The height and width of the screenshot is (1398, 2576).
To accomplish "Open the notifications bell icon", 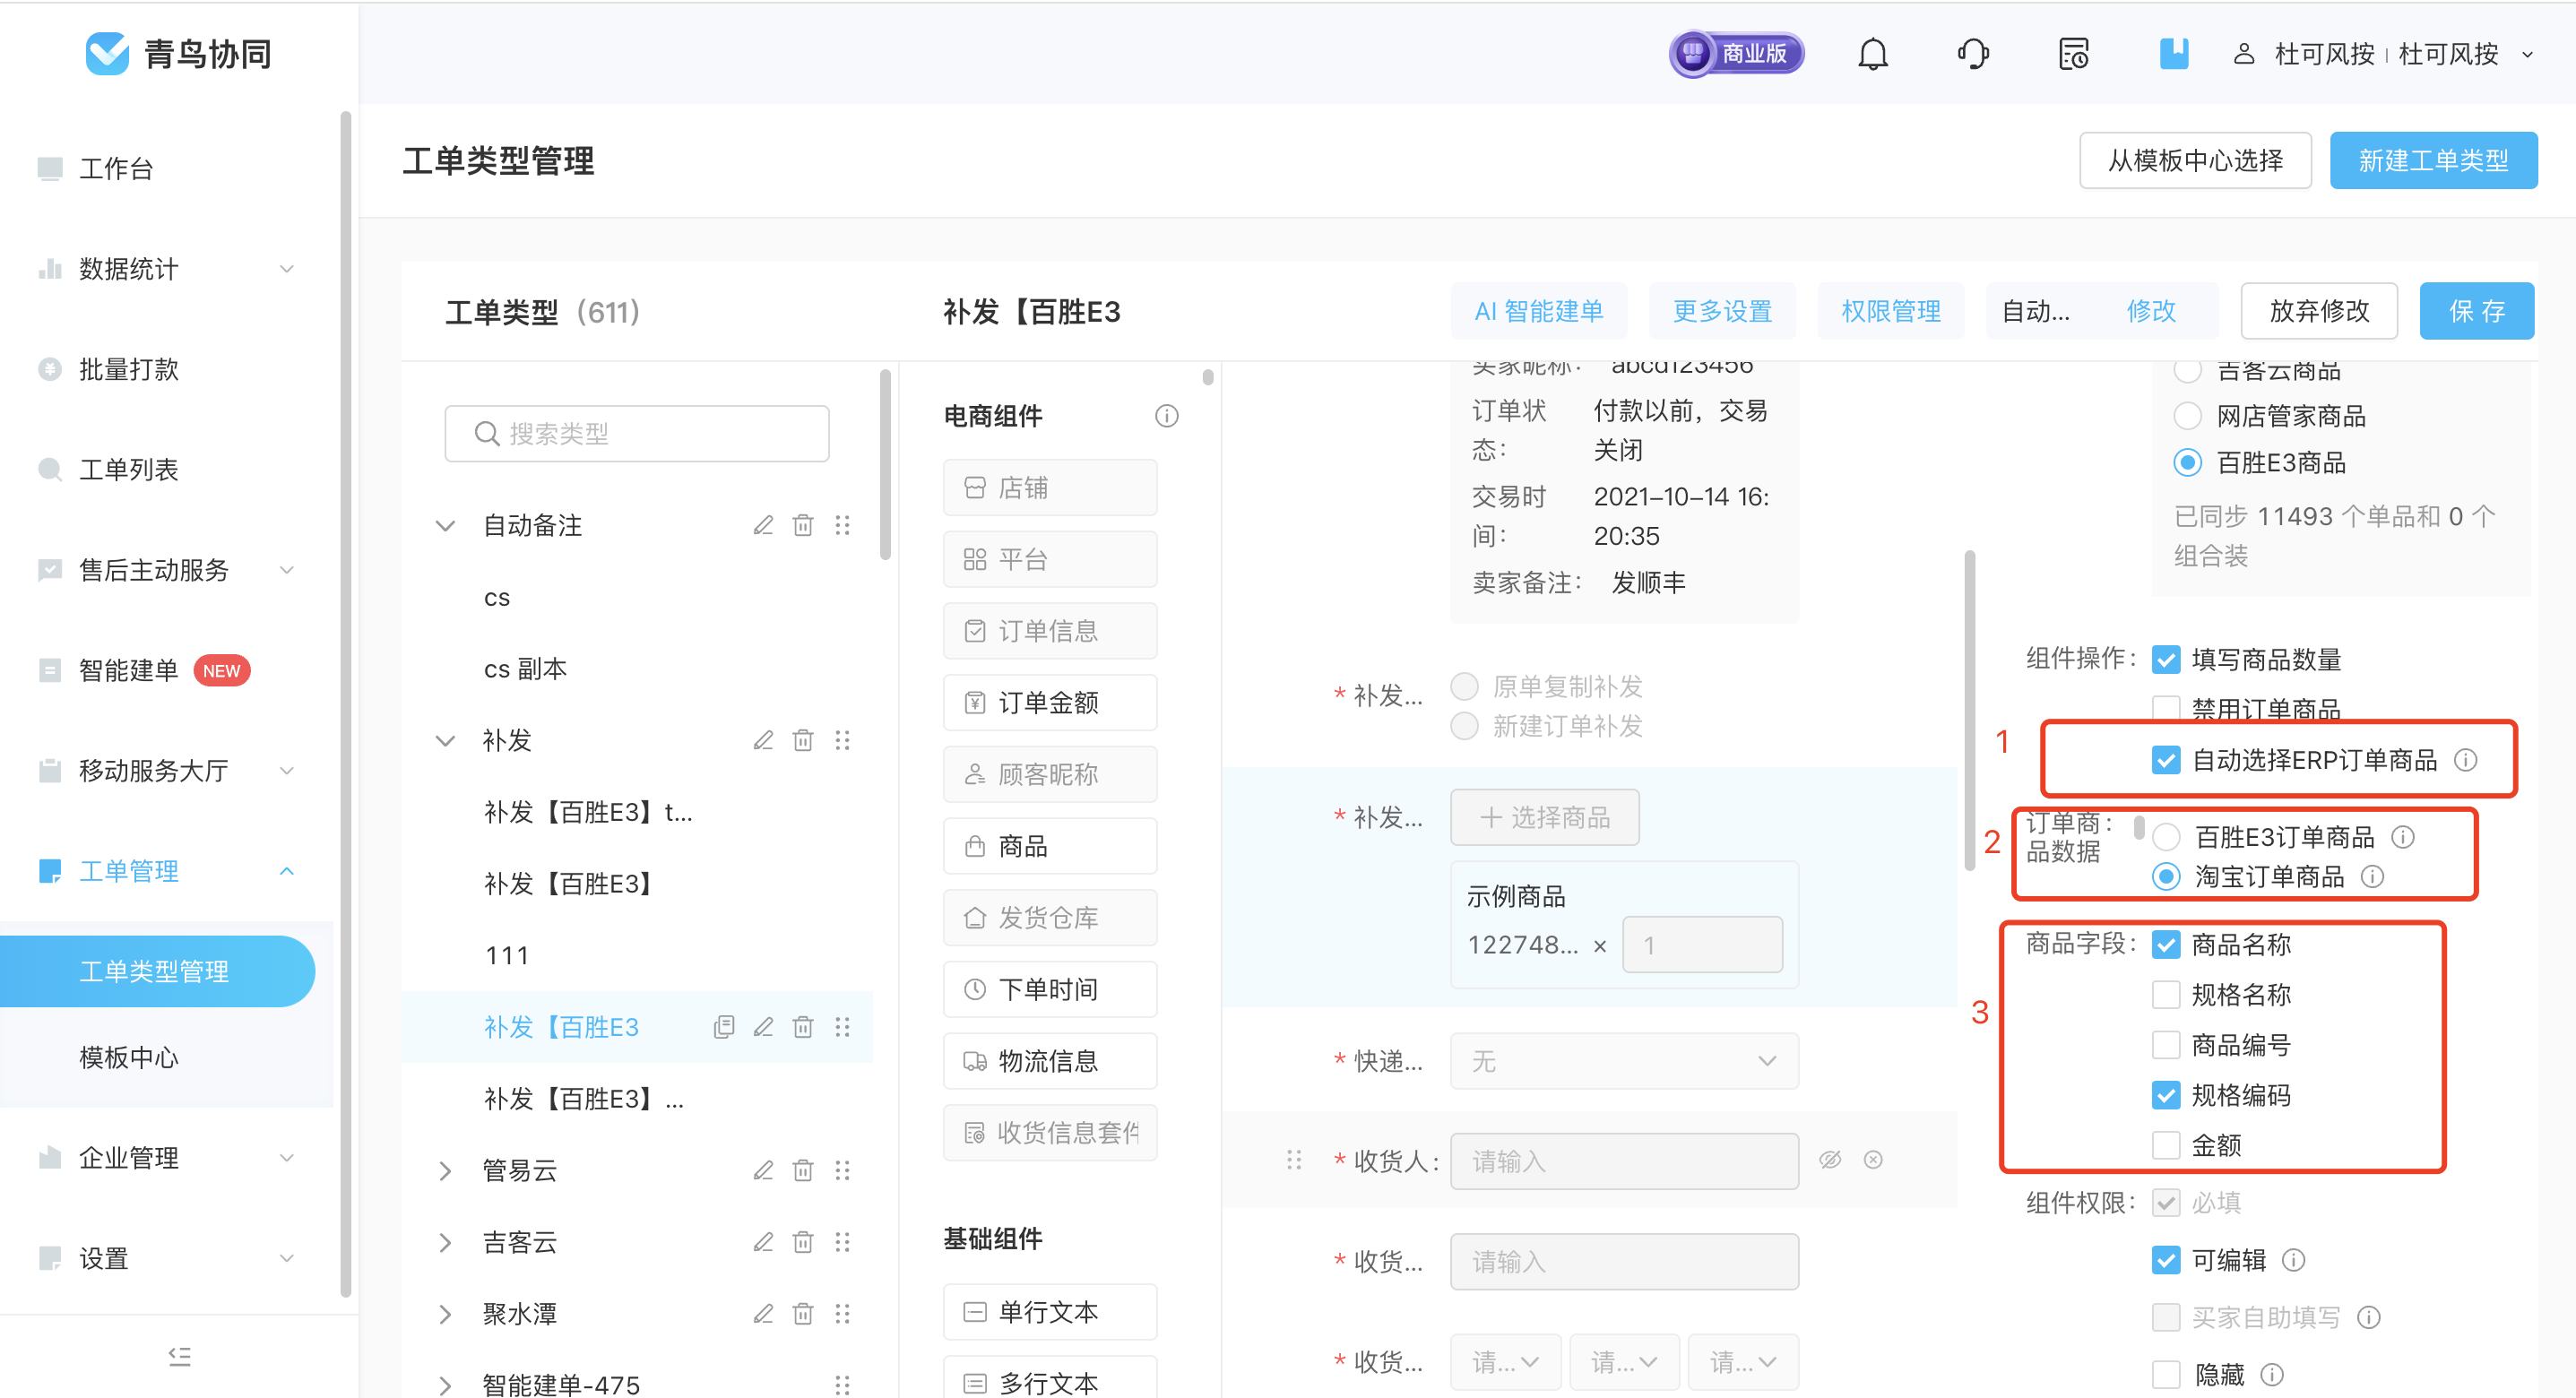I will click(1872, 54).
